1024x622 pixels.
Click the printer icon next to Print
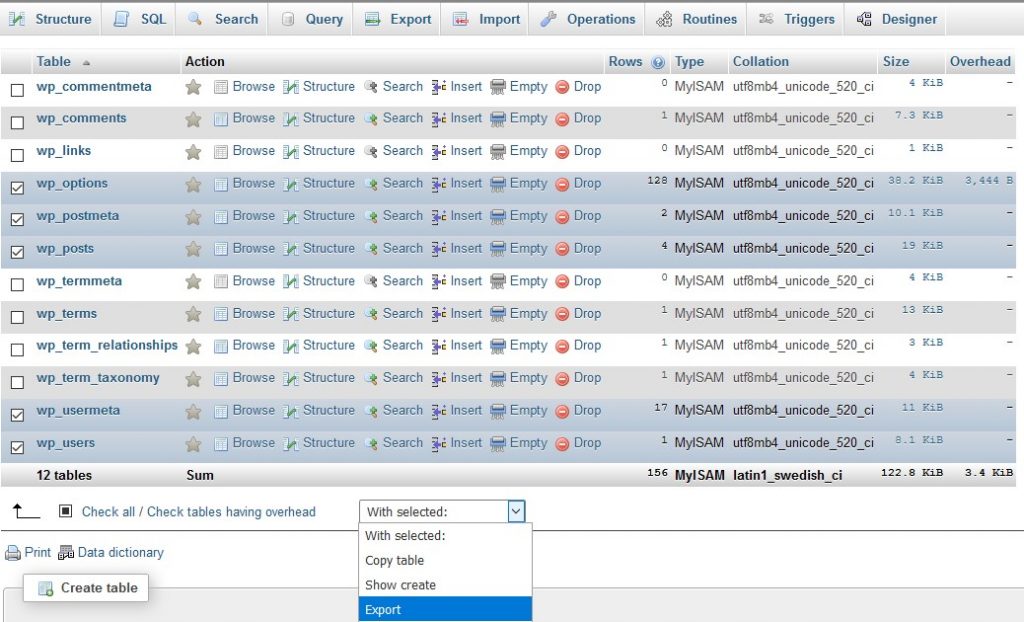[13, 553]
